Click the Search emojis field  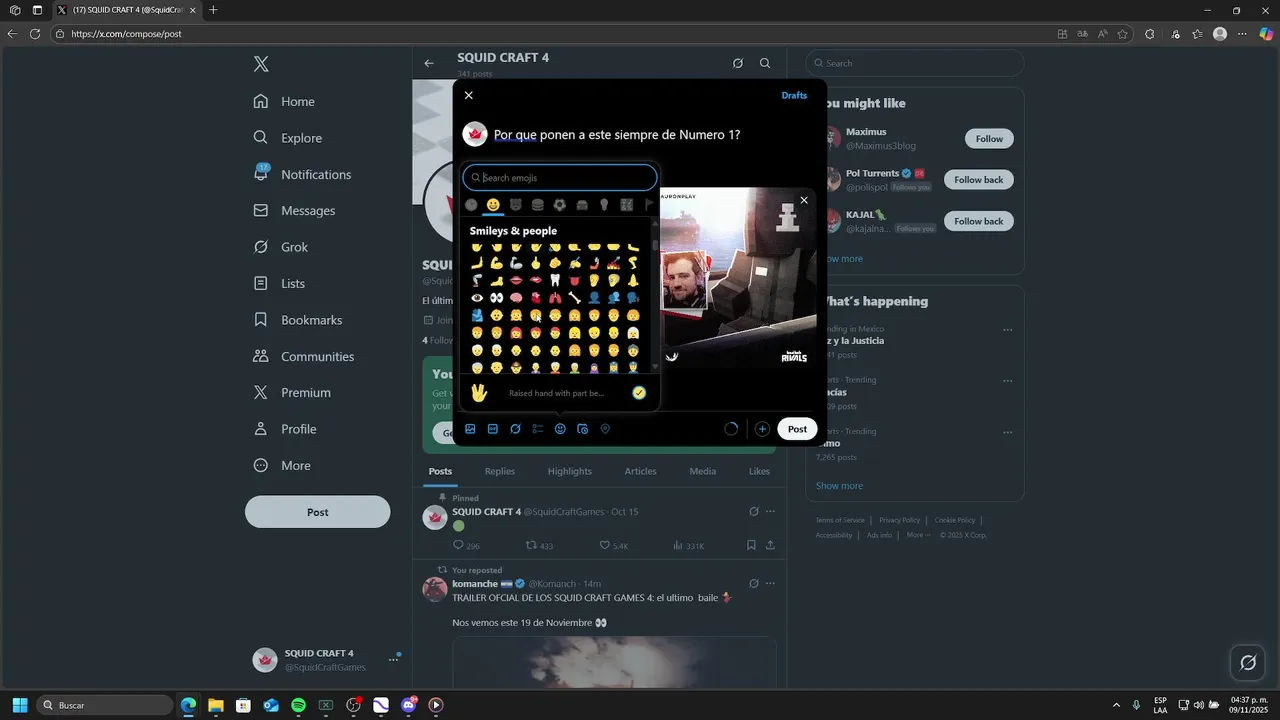tap(560, 178)
